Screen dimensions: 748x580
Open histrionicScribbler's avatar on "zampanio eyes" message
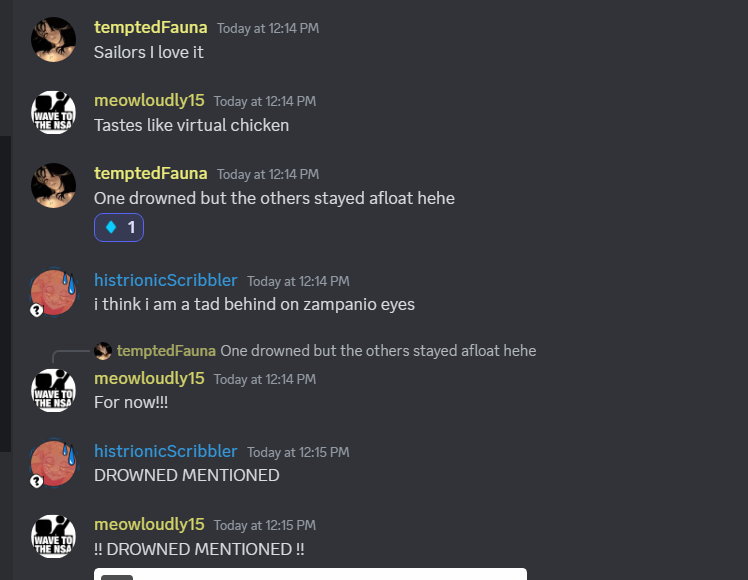coord(53,292)
